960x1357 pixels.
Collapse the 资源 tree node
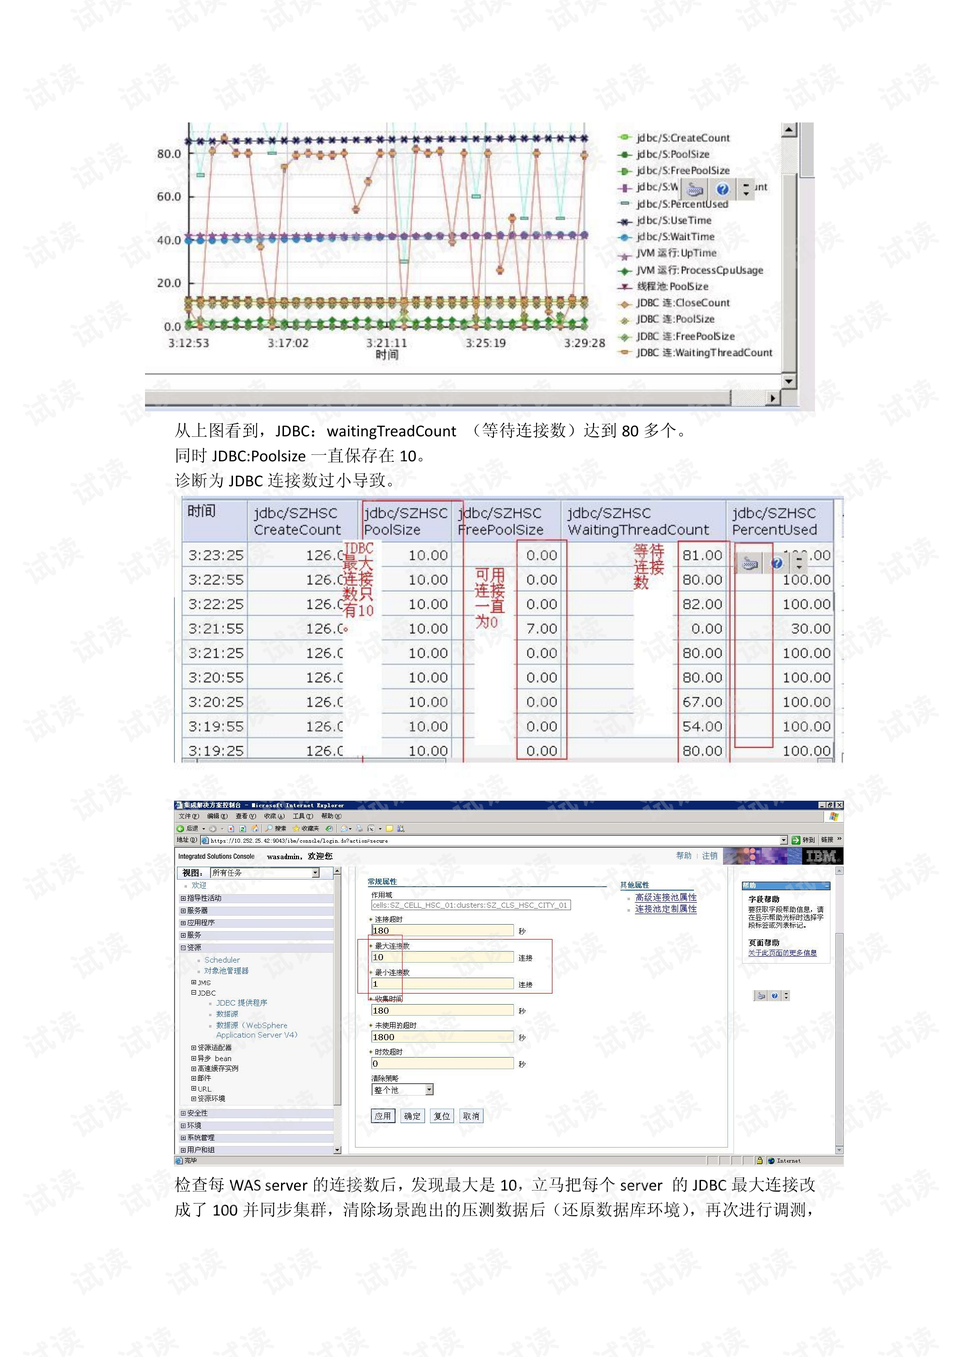pyautogui.click(x=183, y=947)
